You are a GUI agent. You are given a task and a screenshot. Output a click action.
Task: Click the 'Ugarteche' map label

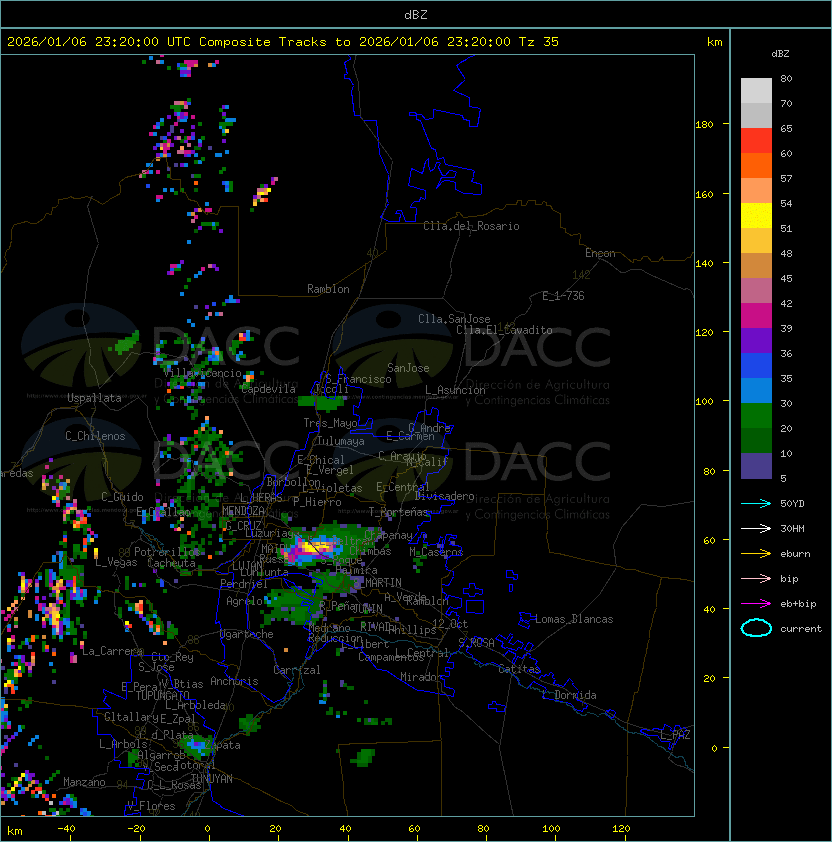pos(247,634)
